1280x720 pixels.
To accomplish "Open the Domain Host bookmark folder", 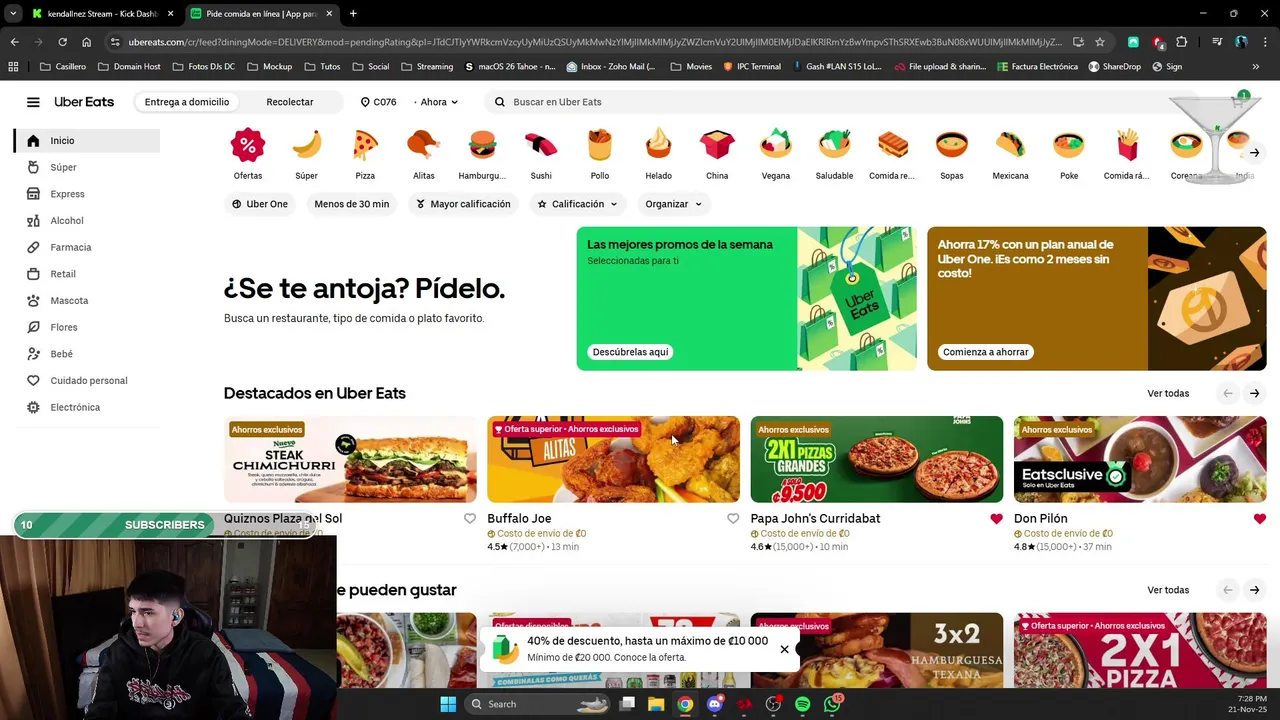I will click(129, 67).
